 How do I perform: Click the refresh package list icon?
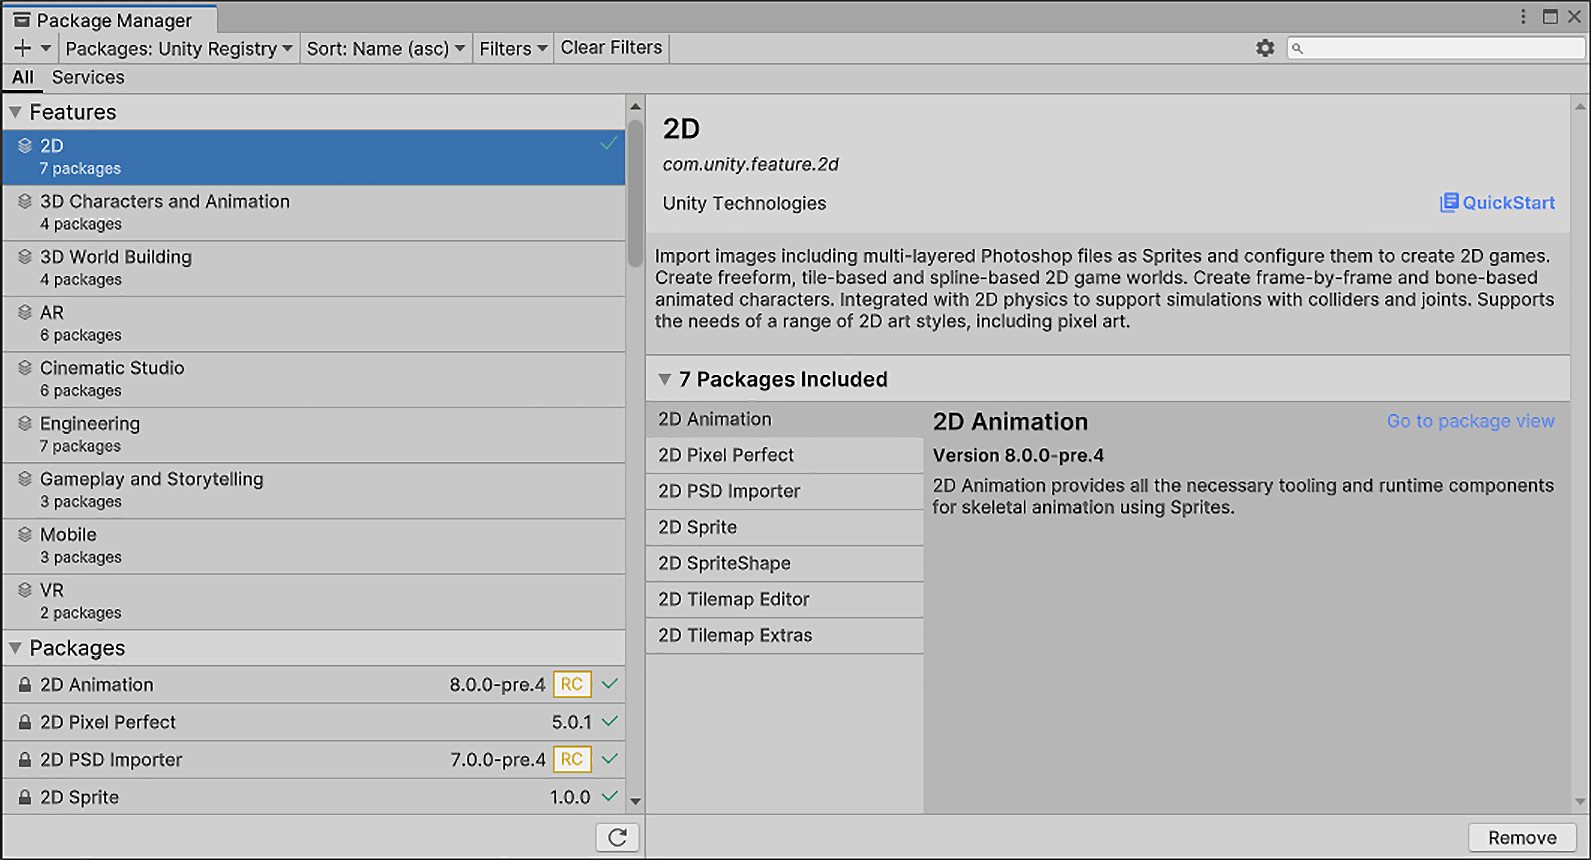click(x=617, y=837)
